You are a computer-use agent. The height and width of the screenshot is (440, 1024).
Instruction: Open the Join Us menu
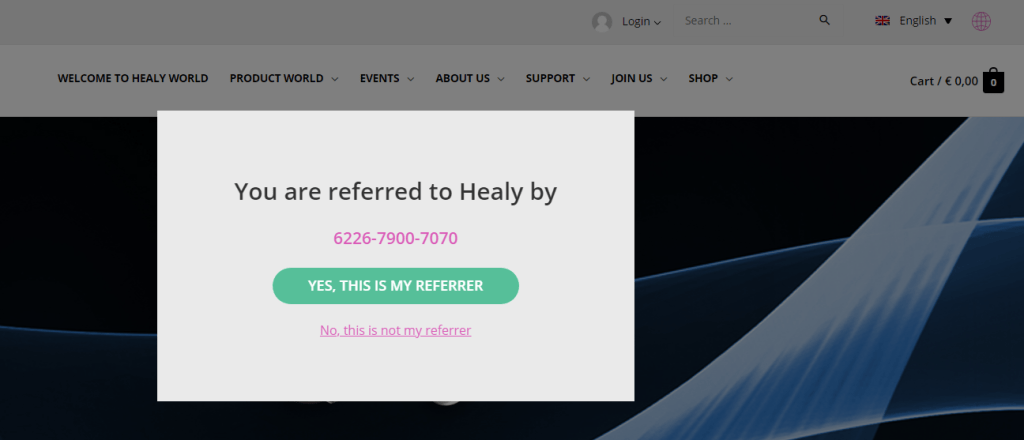(x=632, y=79)
